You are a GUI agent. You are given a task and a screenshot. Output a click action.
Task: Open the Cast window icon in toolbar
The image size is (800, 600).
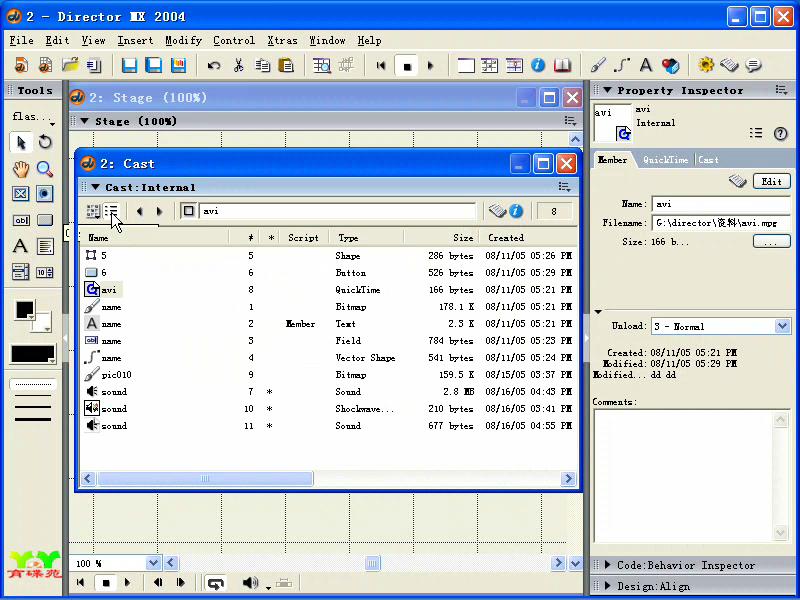[490, 65]
